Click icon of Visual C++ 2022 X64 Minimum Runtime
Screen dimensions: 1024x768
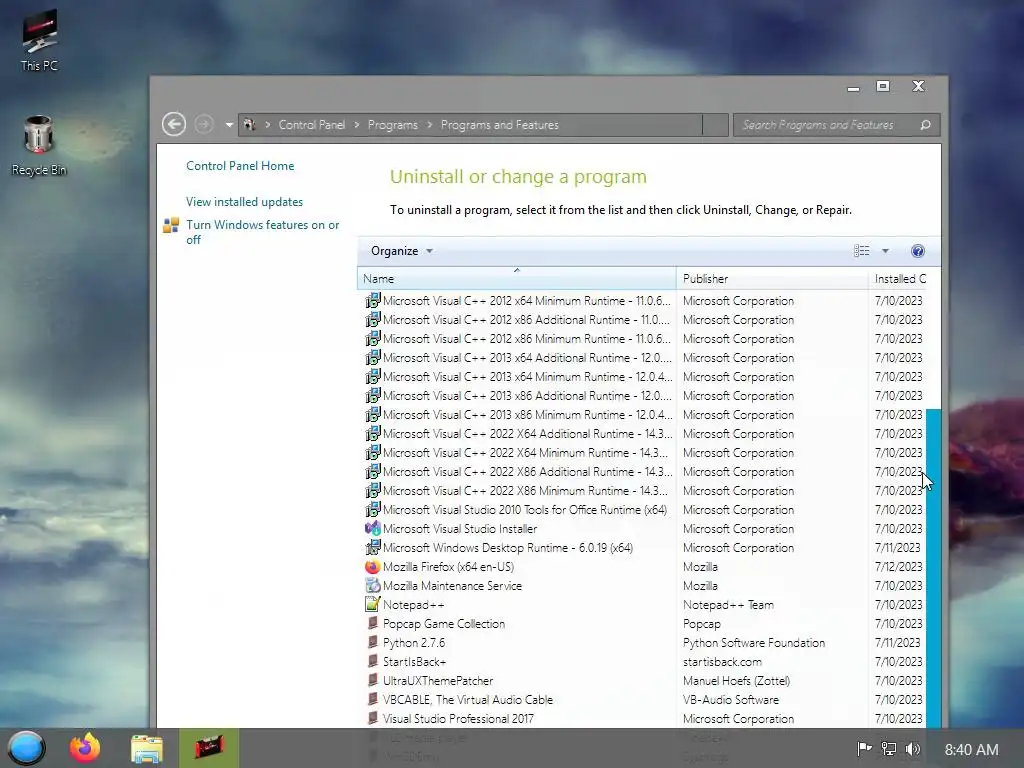(x=372, y=452)
